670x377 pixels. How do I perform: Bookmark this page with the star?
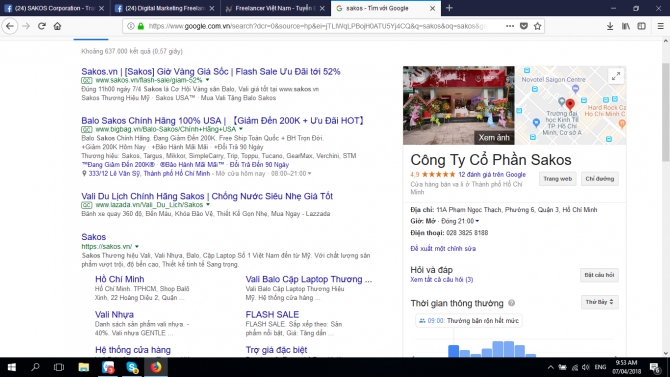(x=538, y=26)
